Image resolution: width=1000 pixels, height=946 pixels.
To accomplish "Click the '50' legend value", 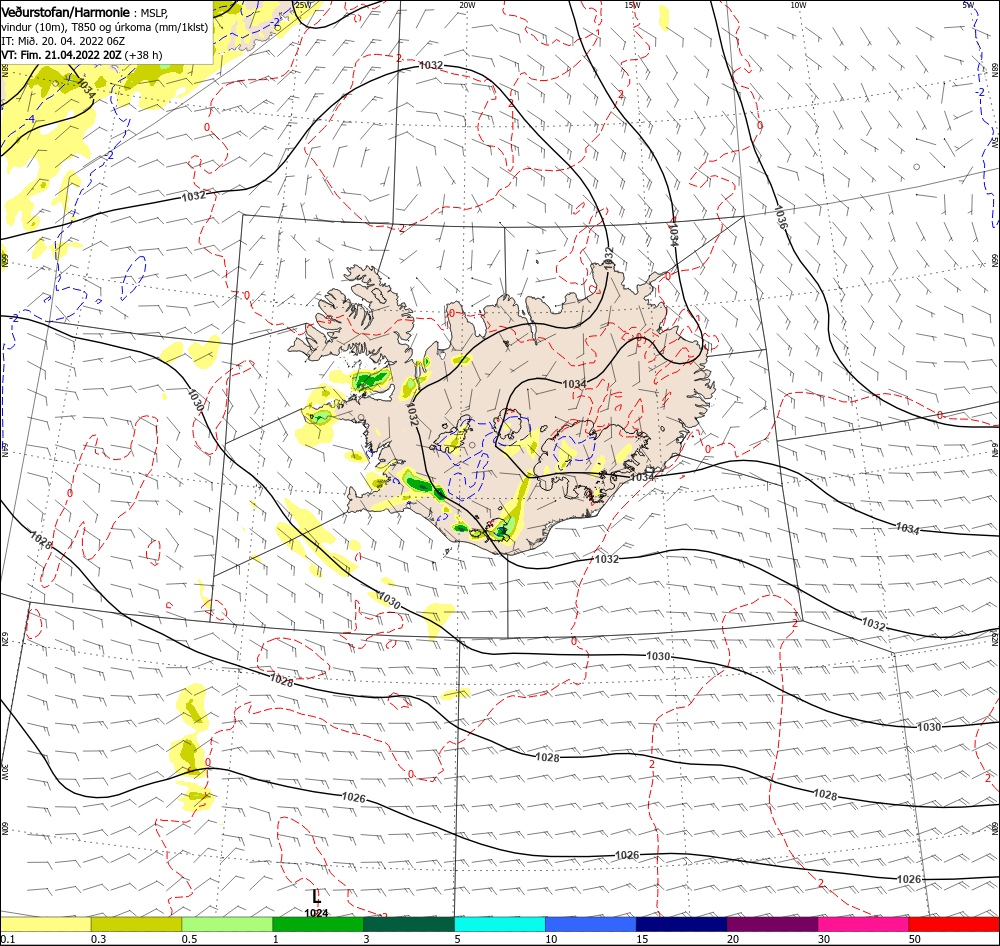I will pos(915,939).
